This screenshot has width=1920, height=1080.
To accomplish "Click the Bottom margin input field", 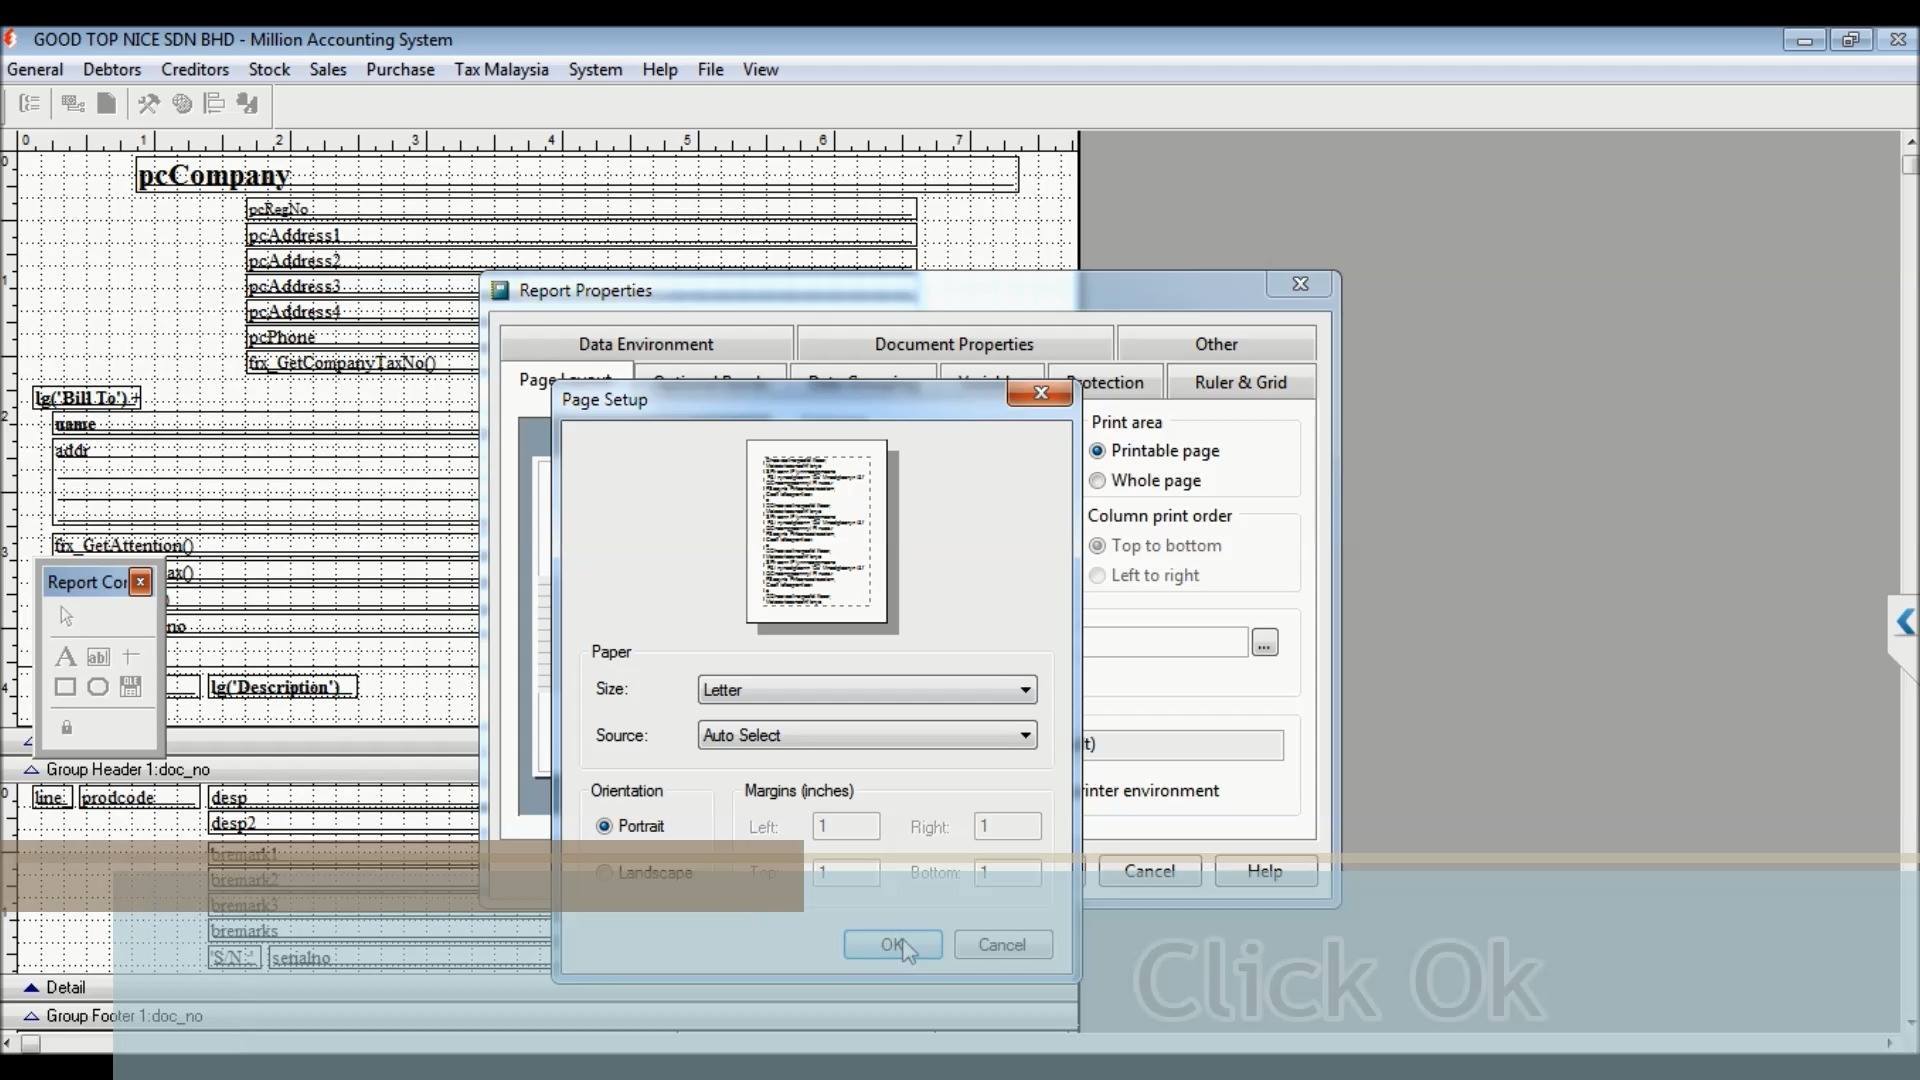I will pyautogui.click(x=1007, y=872).
